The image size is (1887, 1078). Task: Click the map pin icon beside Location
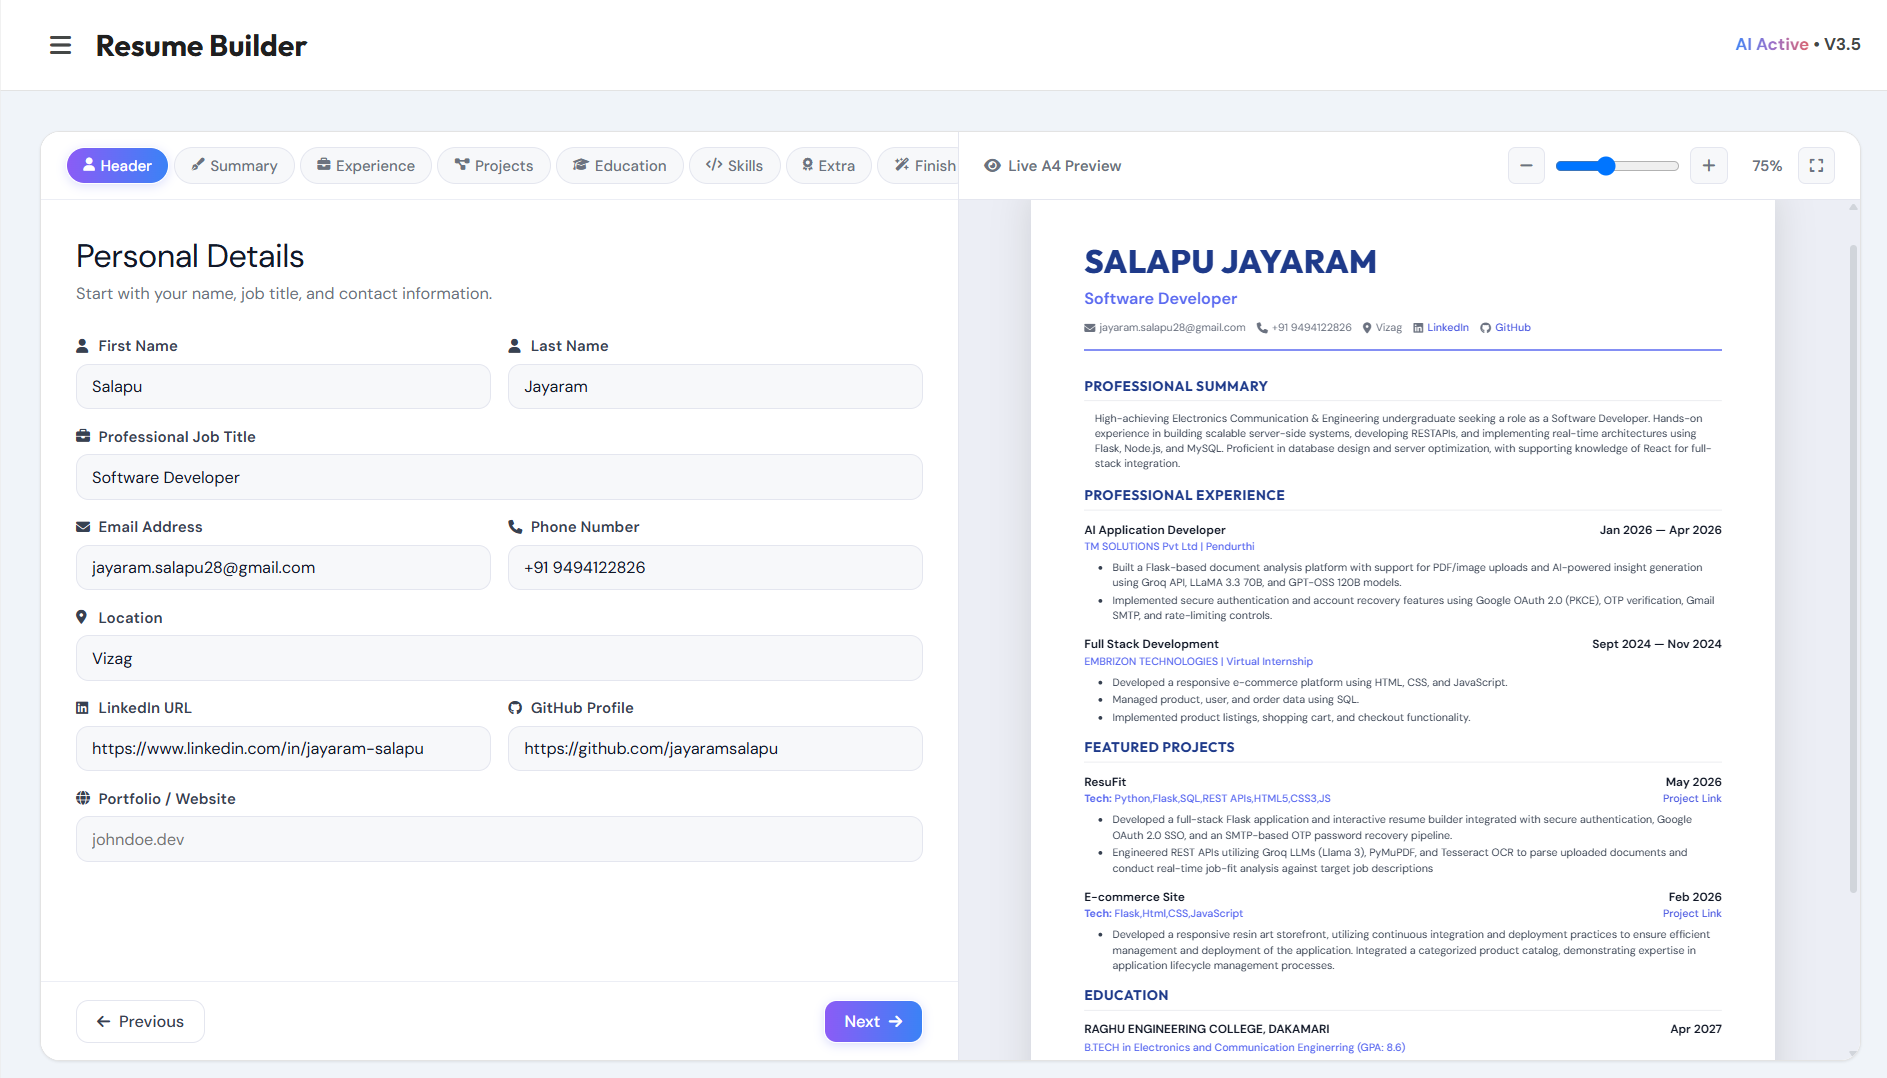(x=82, y=618)
